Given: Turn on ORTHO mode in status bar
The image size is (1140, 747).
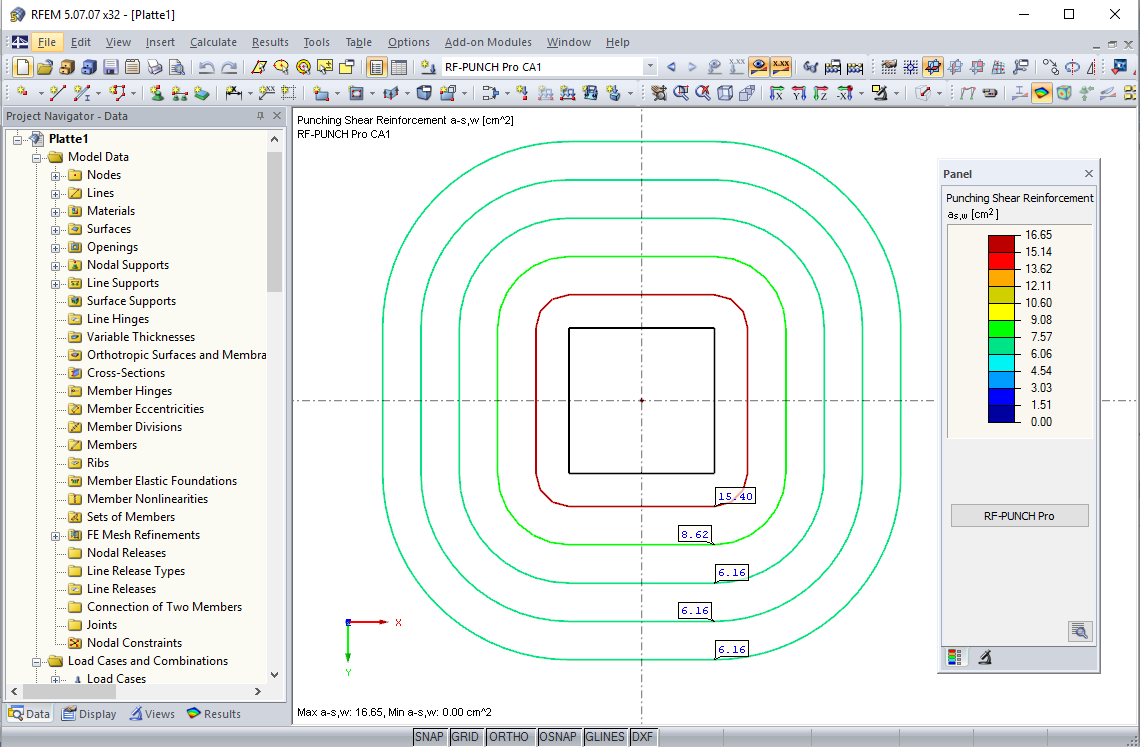Looking at the screenshot, I should (510, 736).
